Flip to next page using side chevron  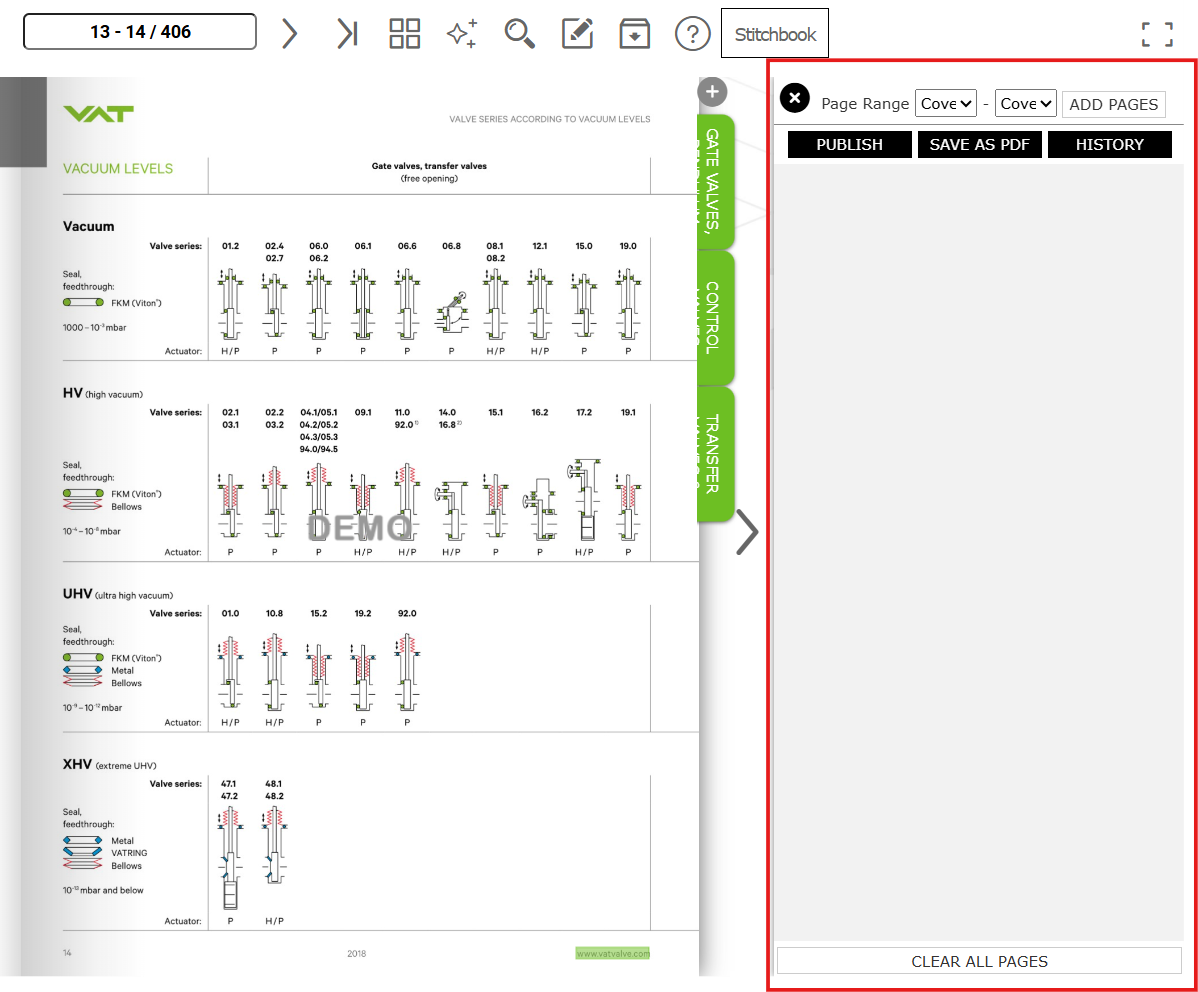tap(747, 531)
